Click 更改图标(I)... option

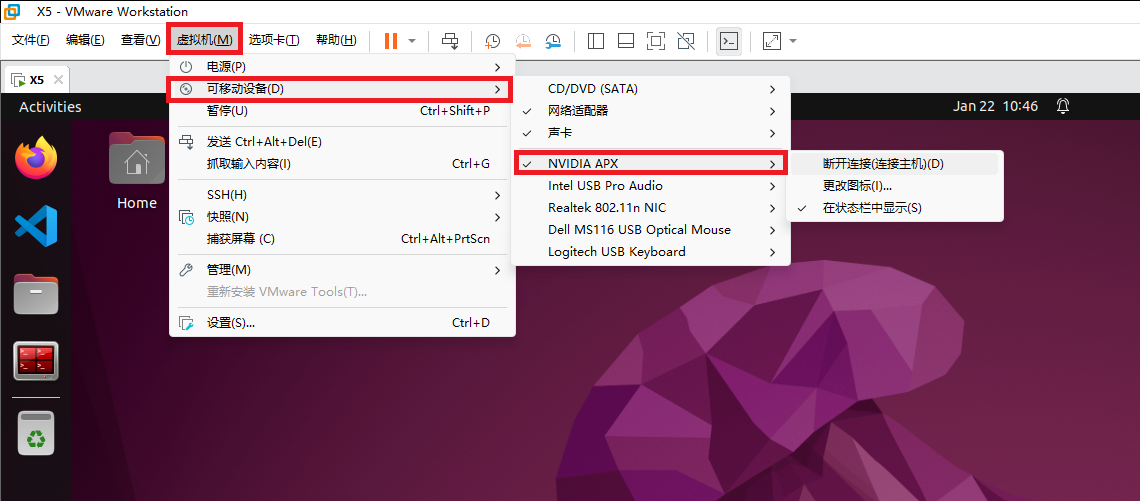pos(857,186)
